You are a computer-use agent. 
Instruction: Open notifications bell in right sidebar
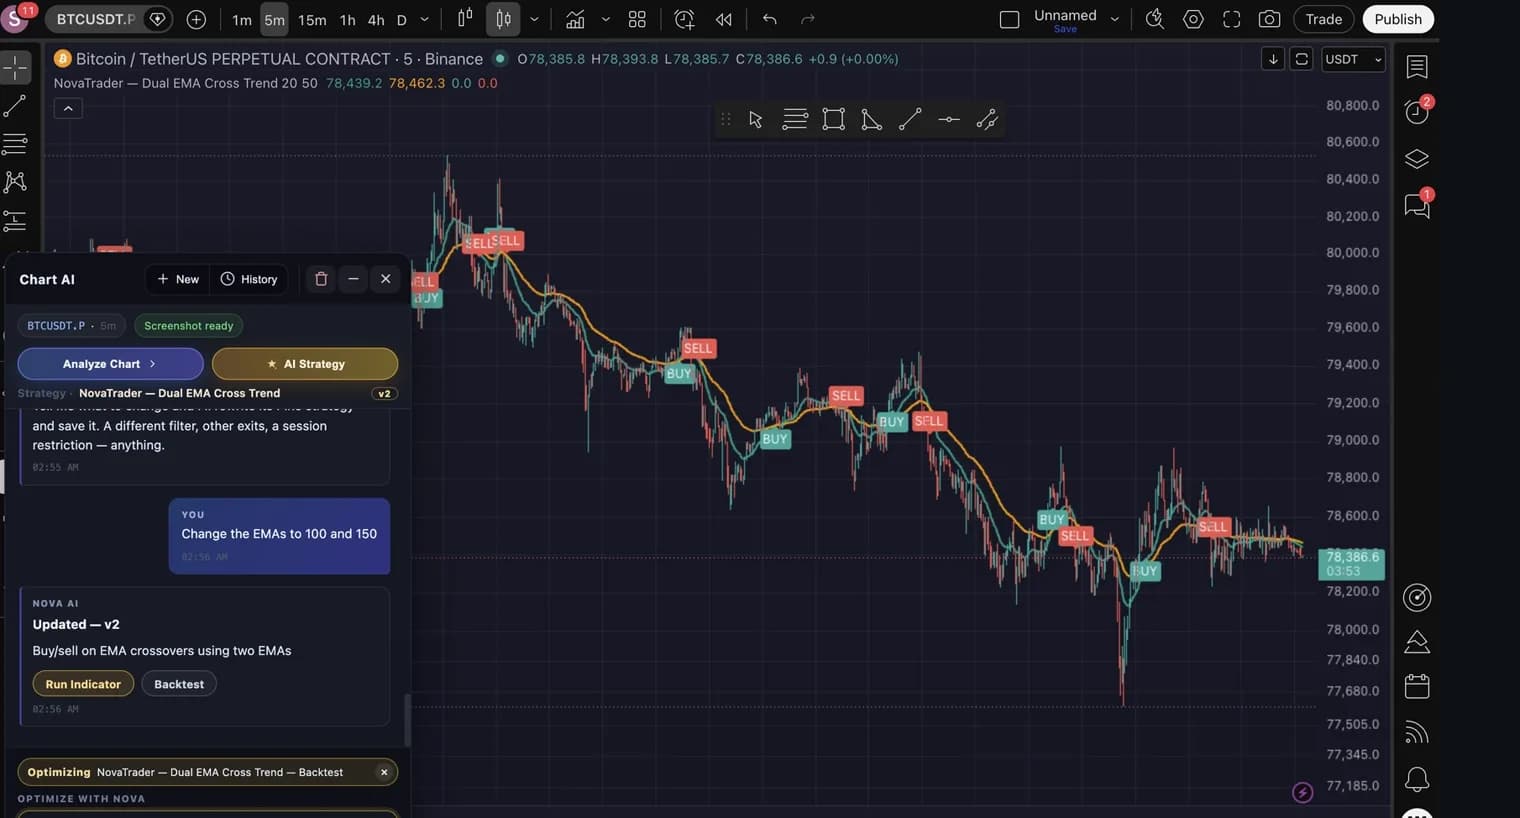pos(1417,779)
